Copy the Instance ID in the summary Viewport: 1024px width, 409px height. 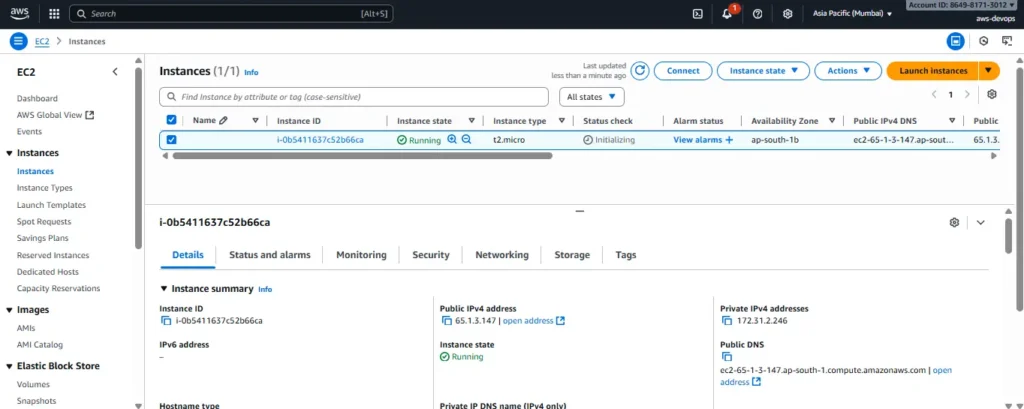[x=165, y=321]
